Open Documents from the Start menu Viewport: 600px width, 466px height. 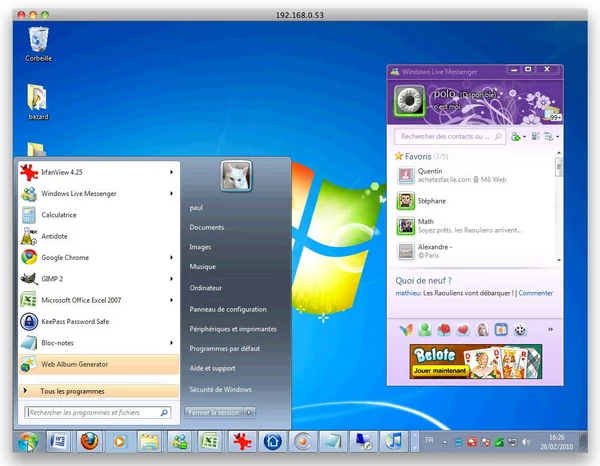207,227
